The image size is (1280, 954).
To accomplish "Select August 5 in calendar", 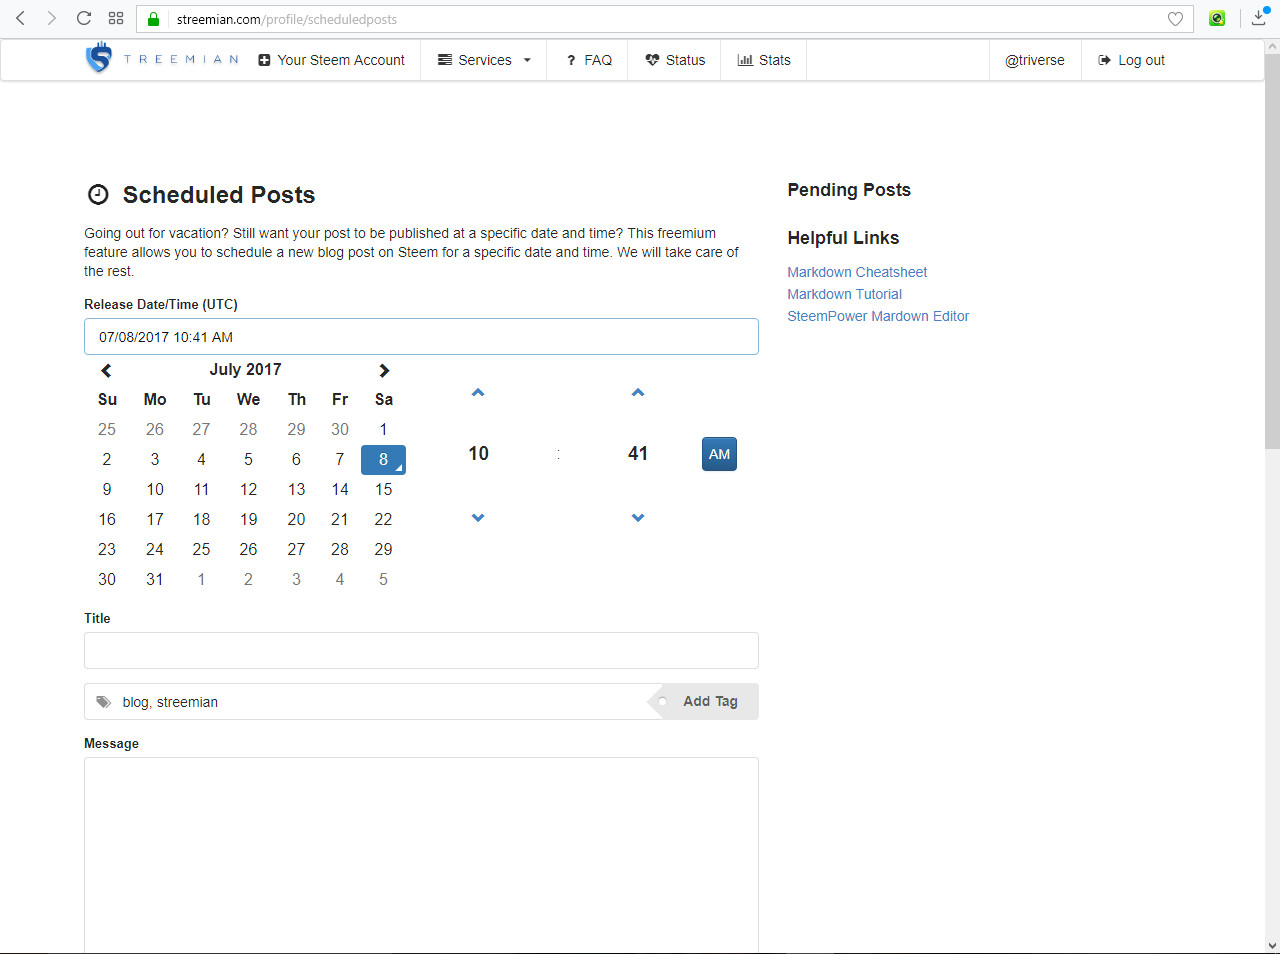I will (383, 579).
